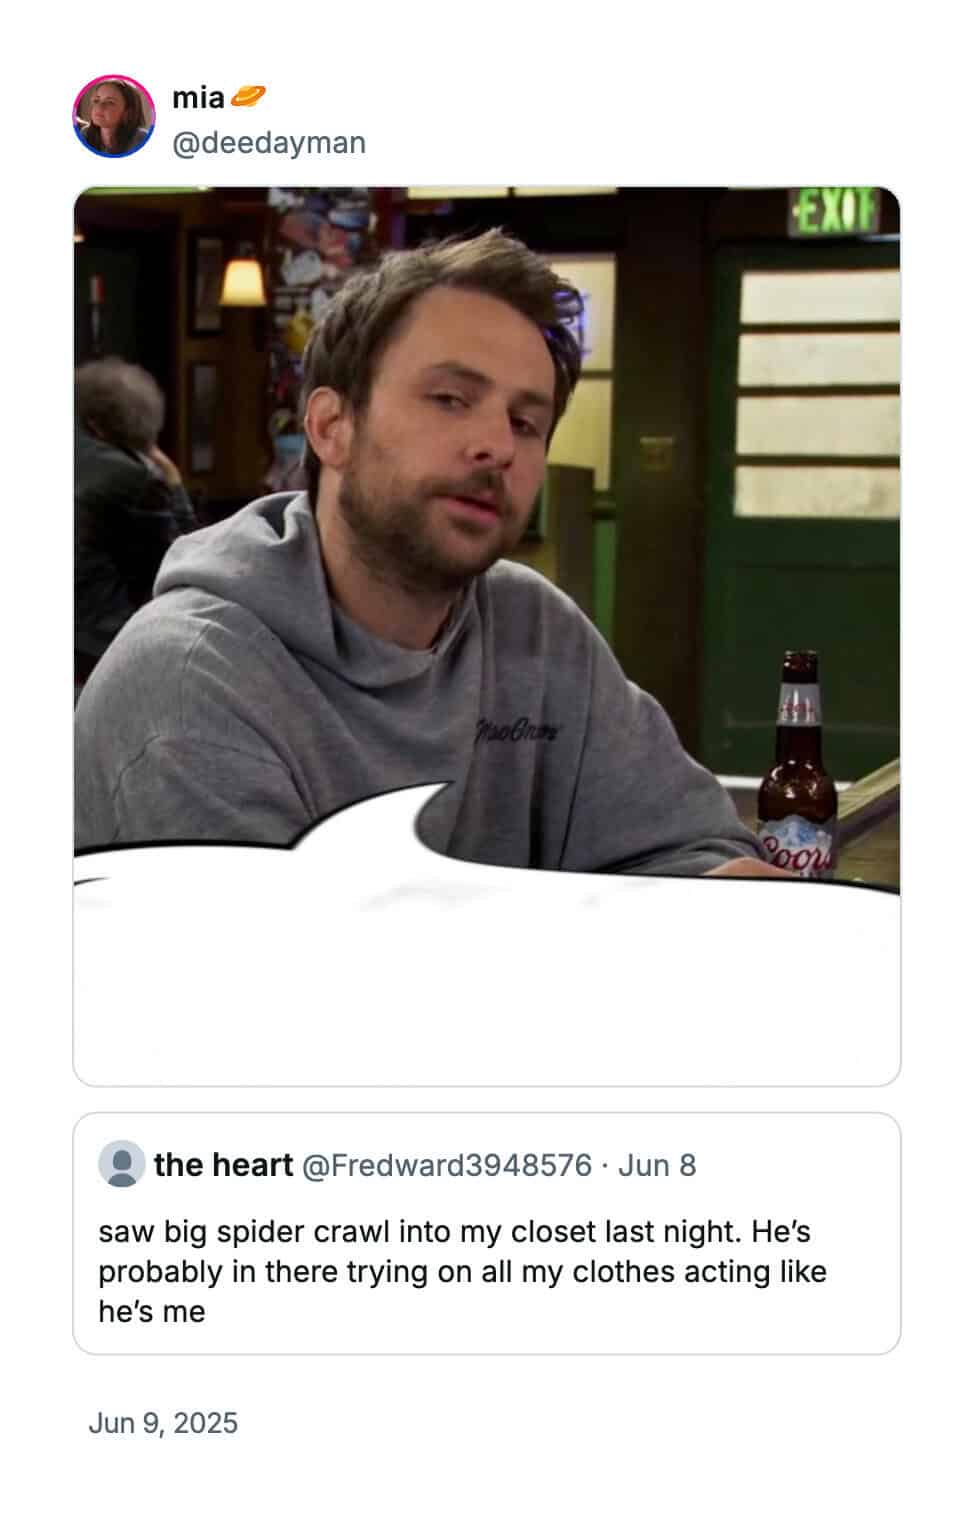Screen dimensions: 970x1516
Task: Click the Coors beer bottle in the image
Action: coord(798,765)
